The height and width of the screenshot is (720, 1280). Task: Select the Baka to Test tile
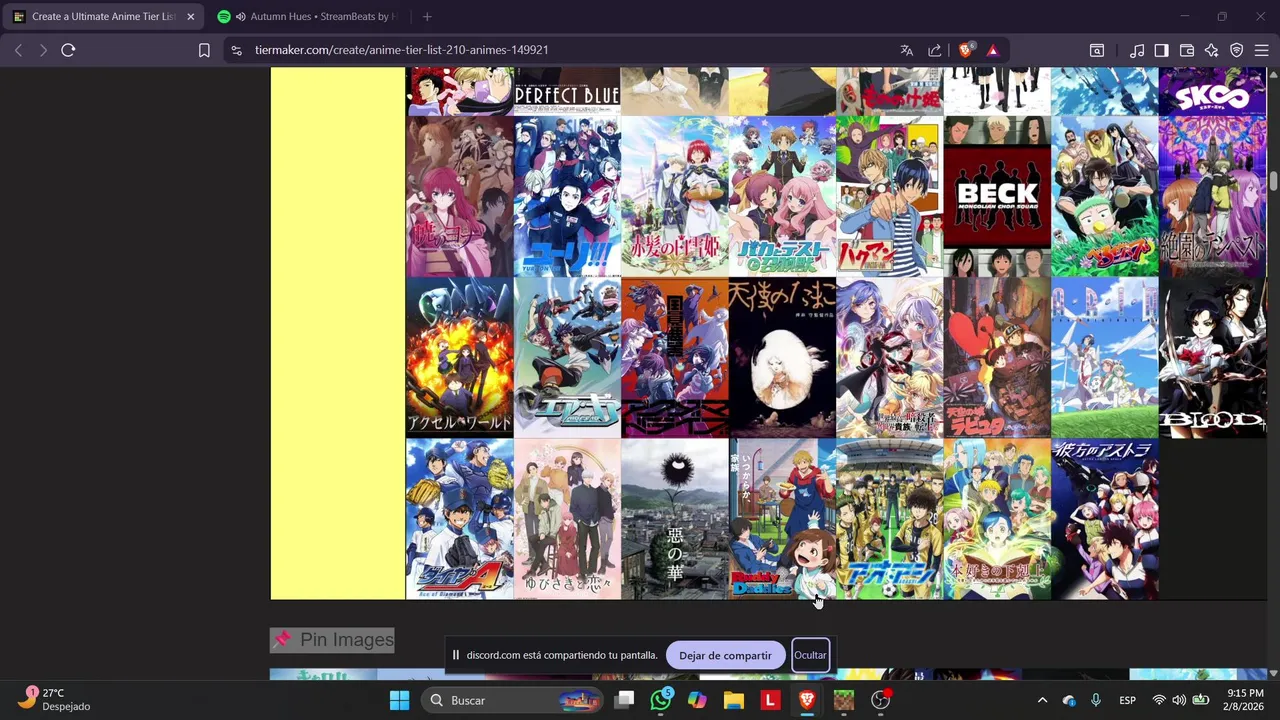[x=782, y=197]
